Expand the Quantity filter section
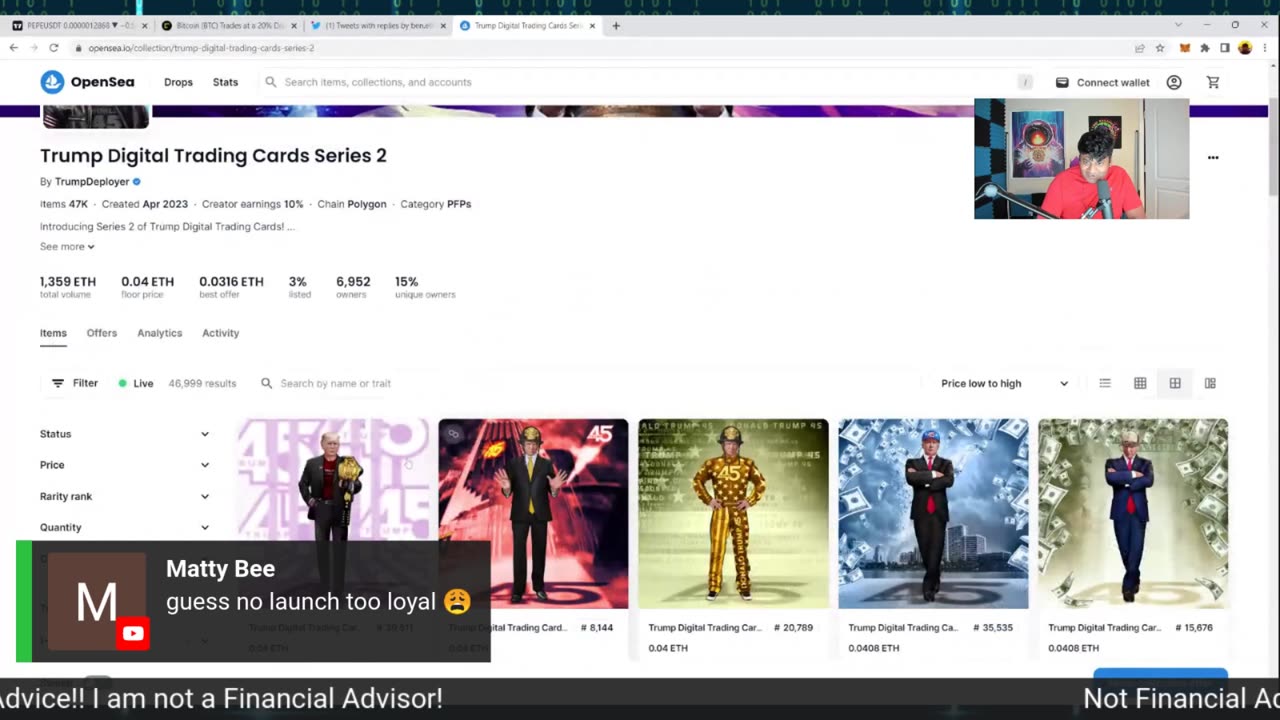The height and width of the screenshot is (720, 1280). (125, 527)
